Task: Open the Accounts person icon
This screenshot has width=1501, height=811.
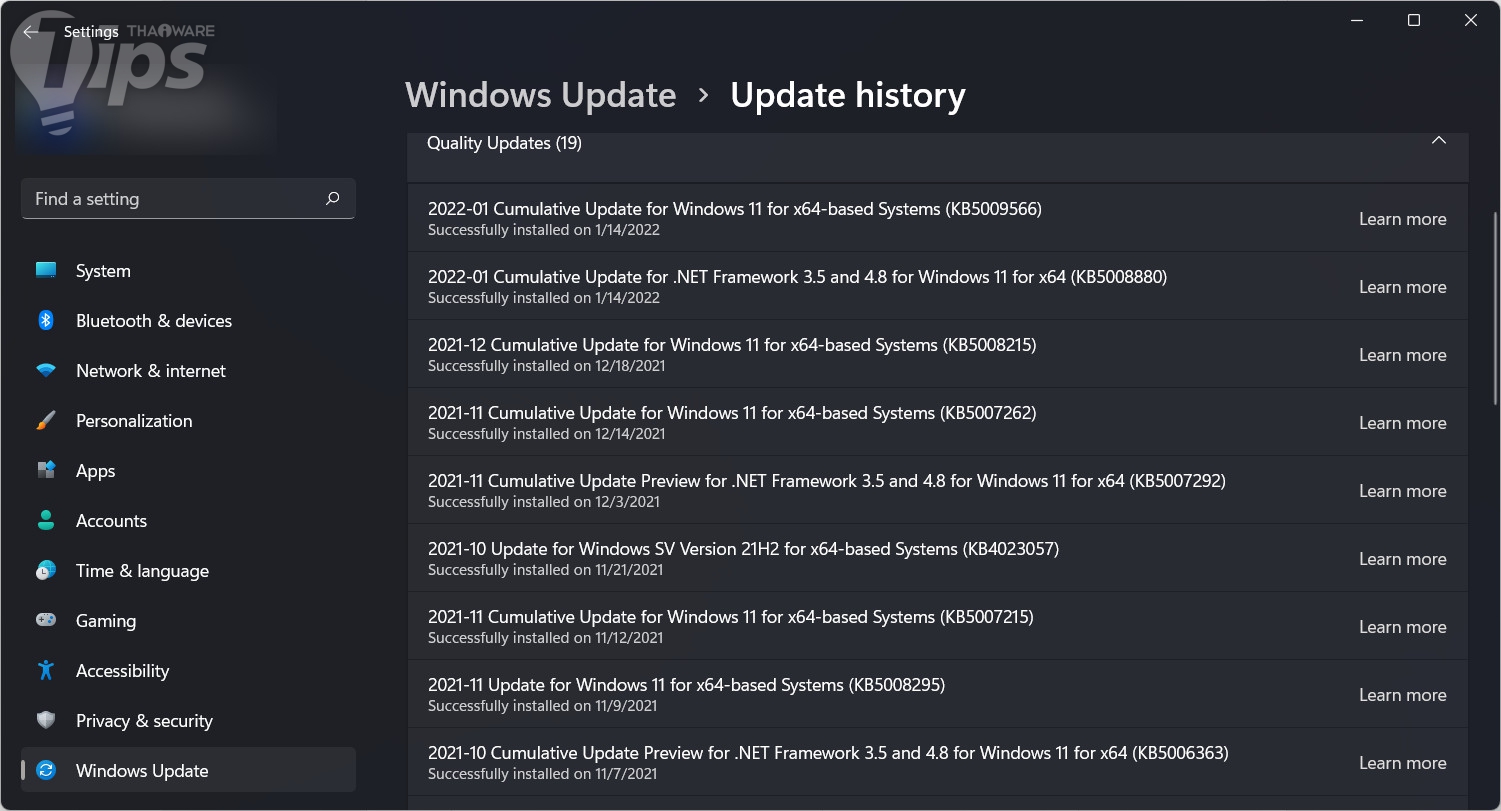Action: 46,521
